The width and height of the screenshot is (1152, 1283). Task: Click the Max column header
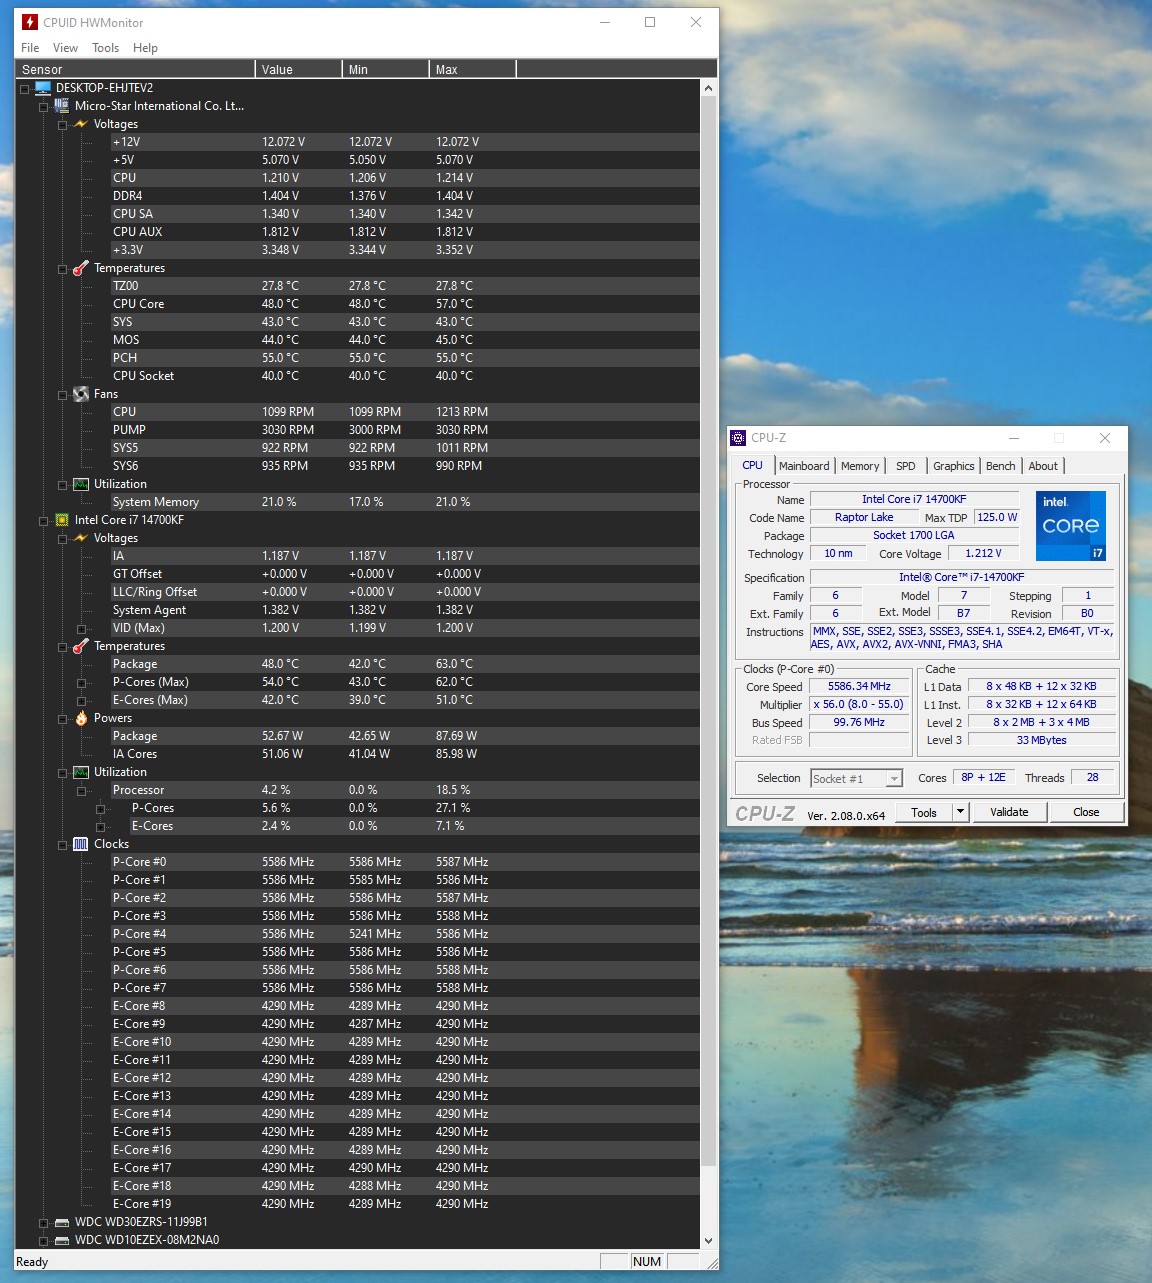pos(473,69)
